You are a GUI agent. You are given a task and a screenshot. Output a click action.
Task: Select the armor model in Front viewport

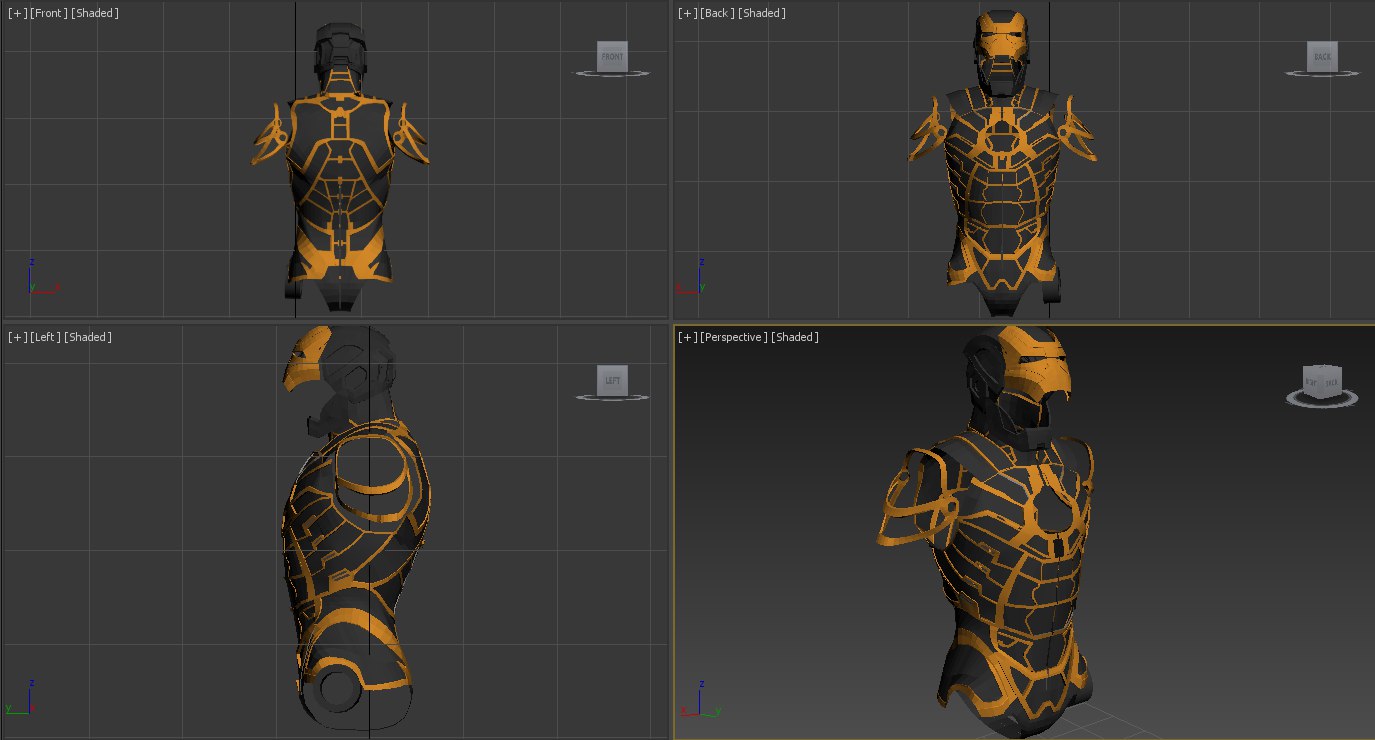[x=340, y=165]
